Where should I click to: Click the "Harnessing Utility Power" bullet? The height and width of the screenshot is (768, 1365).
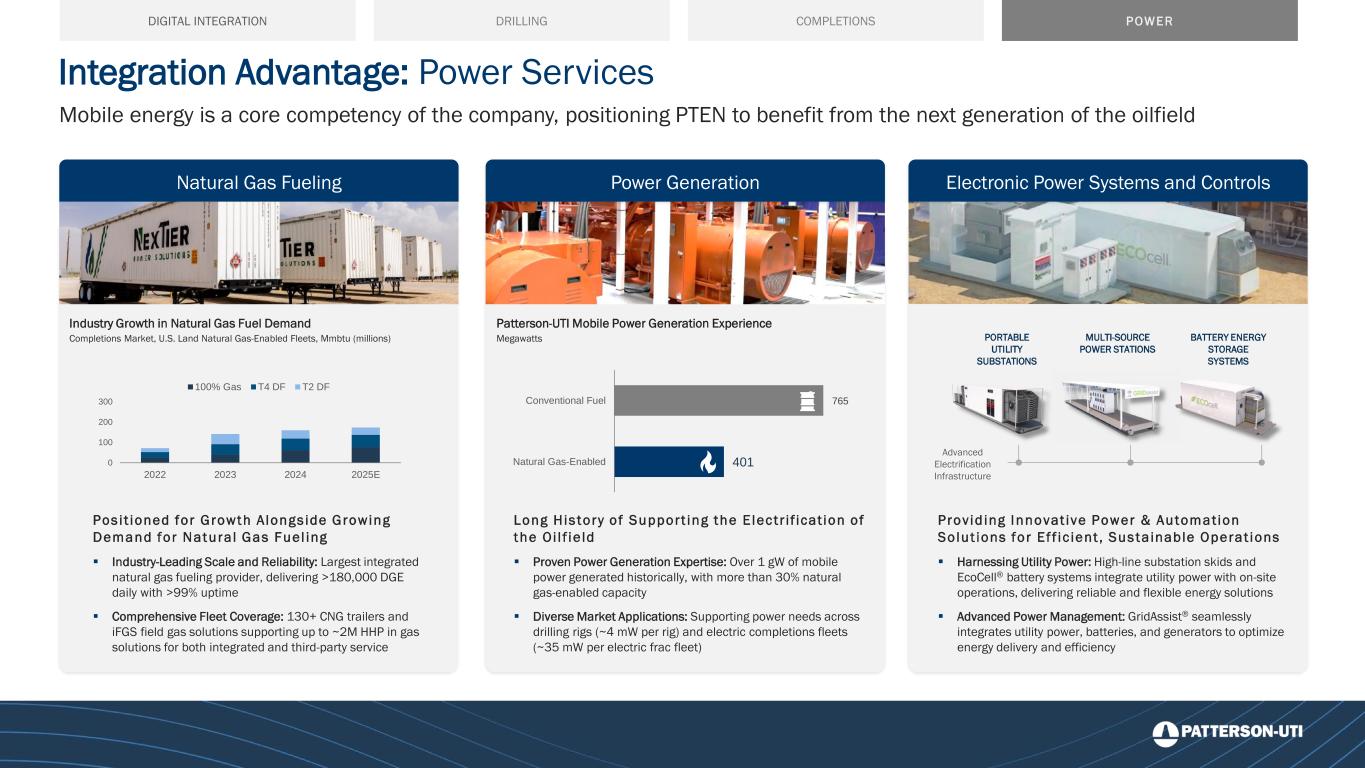click(x=1116, y=577)
